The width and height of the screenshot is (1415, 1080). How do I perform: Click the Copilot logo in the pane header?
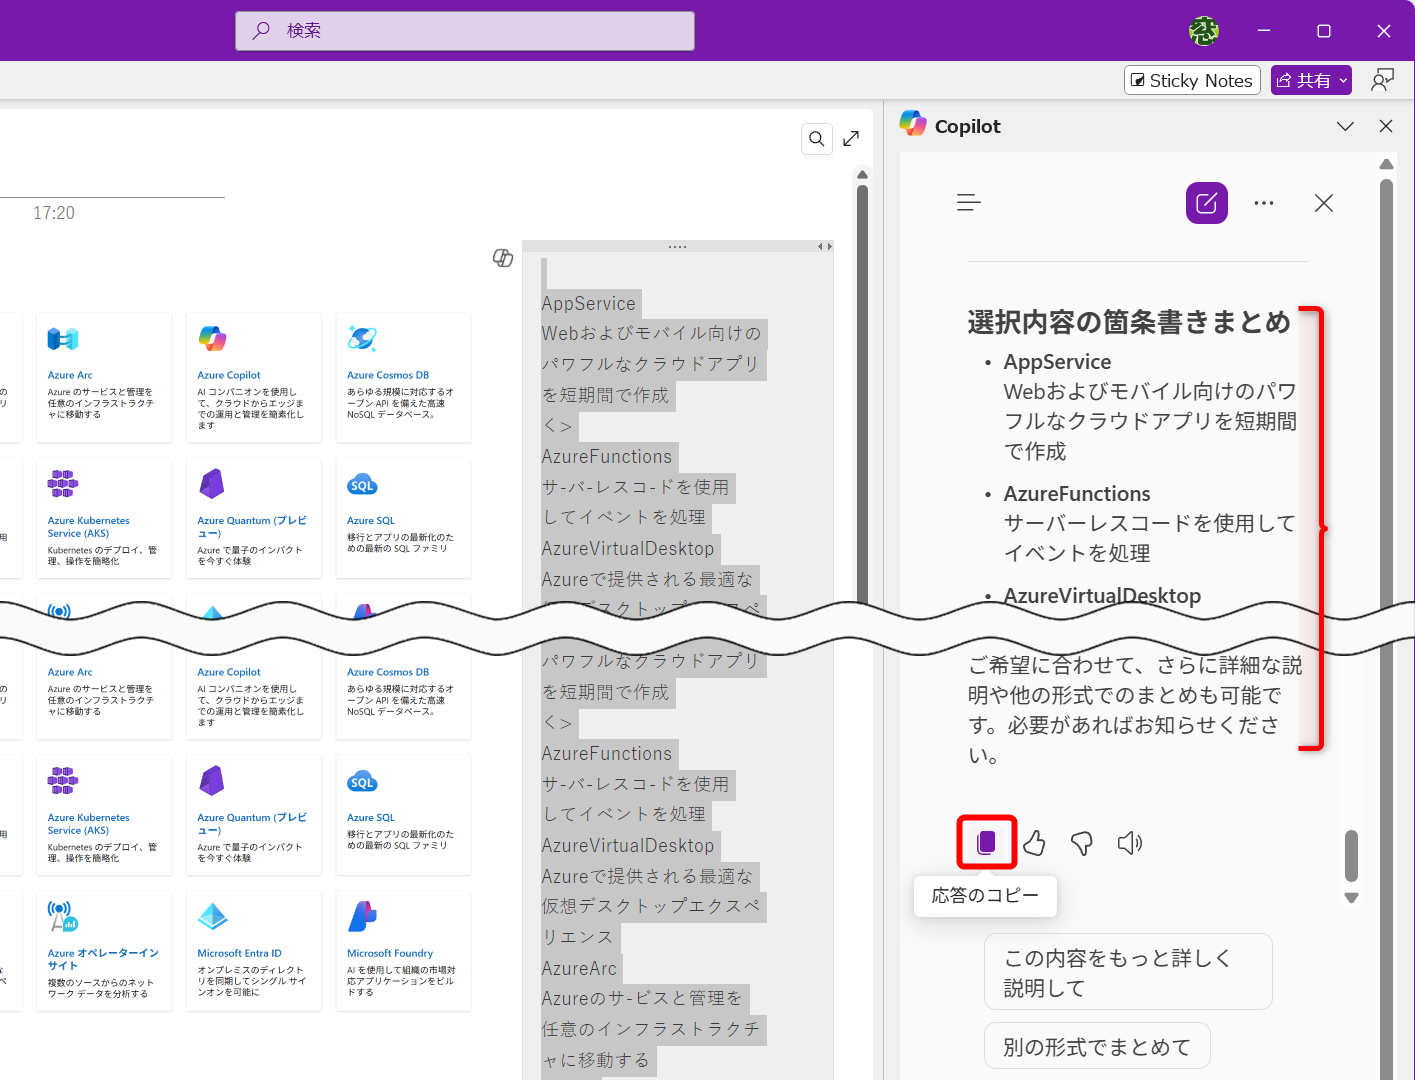[913, 124]
